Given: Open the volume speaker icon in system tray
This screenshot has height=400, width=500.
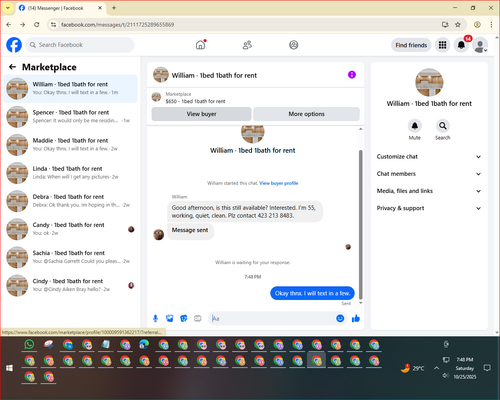Looking at the screenshot, I should coord(445,376).
